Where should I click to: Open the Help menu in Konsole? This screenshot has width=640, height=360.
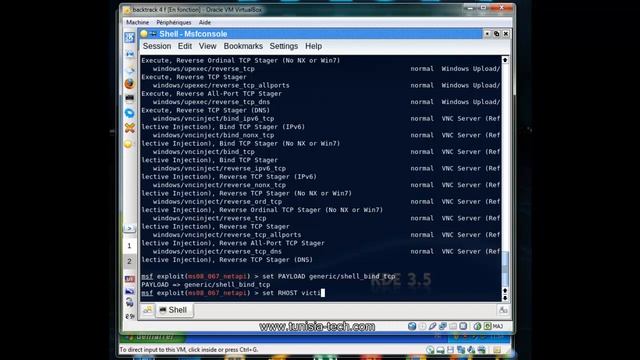point(313,46)
